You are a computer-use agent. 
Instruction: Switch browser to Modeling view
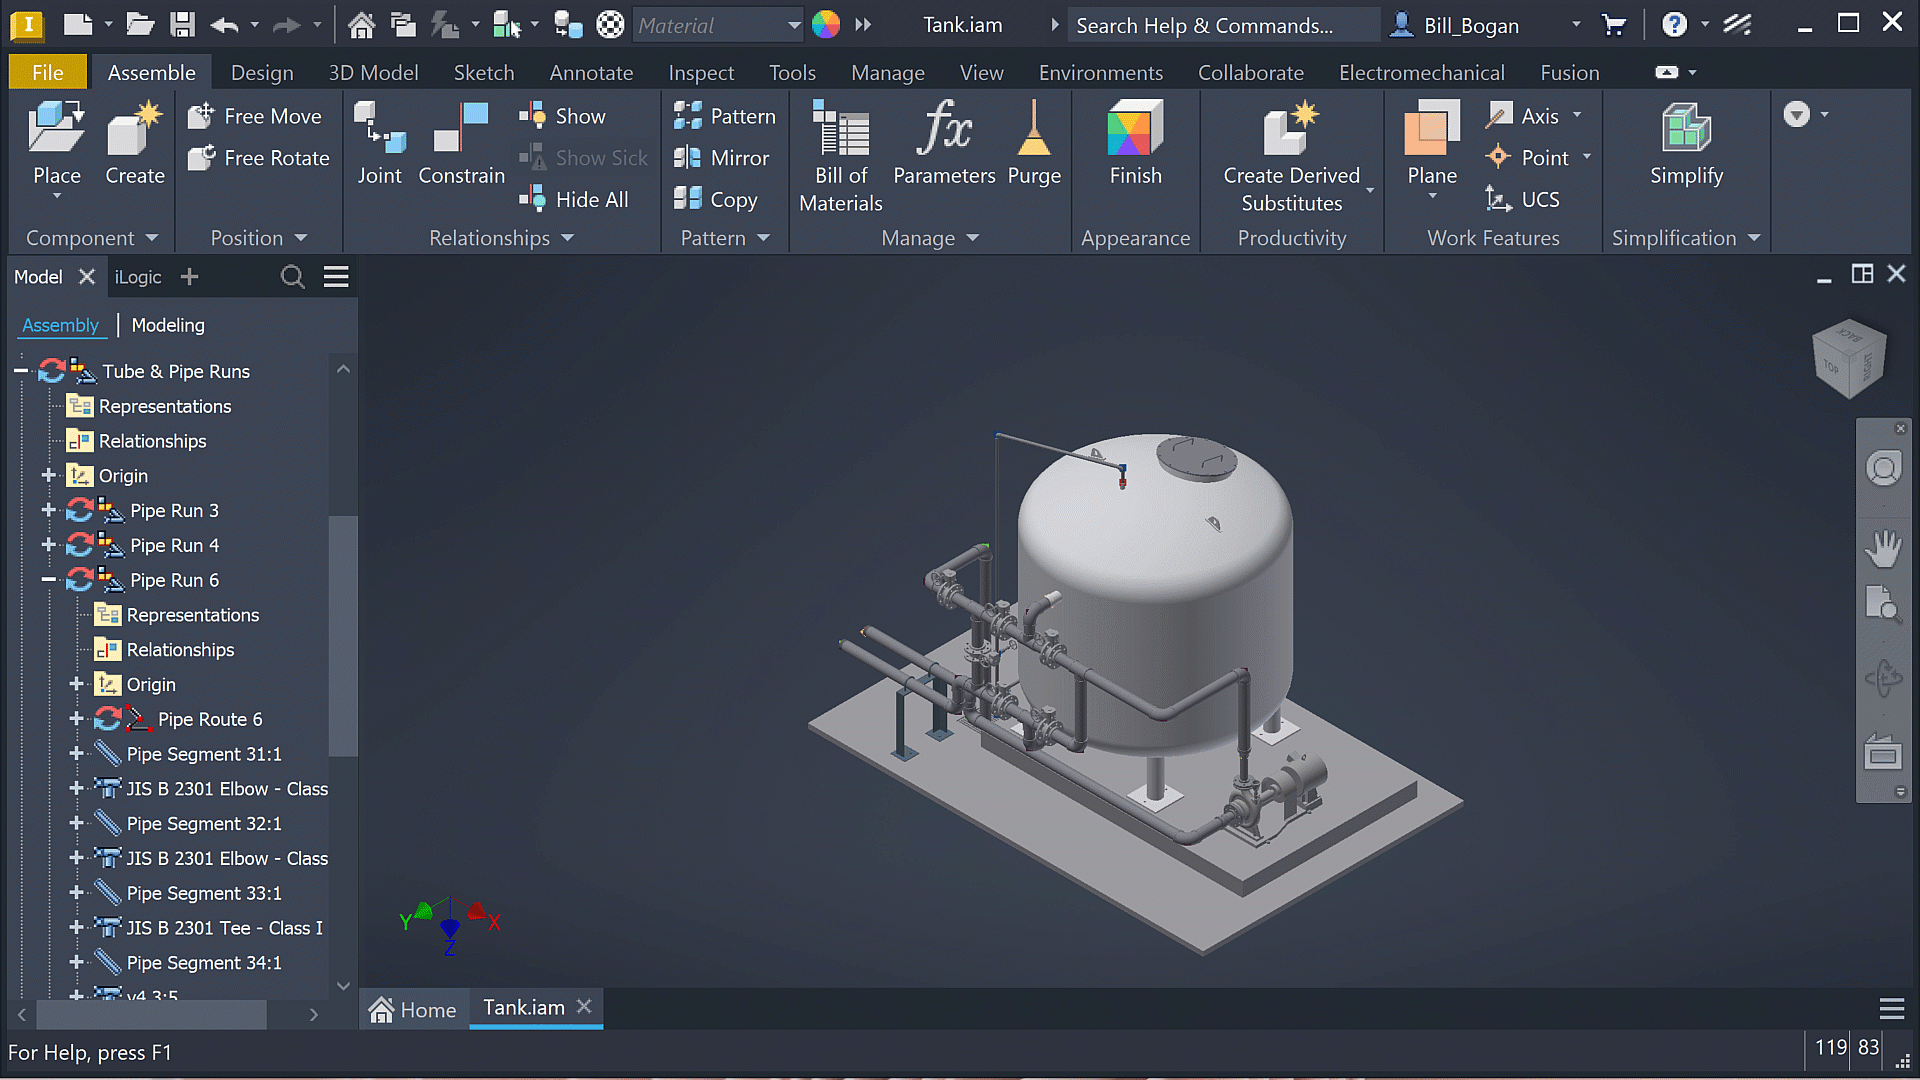coord(167,325)
